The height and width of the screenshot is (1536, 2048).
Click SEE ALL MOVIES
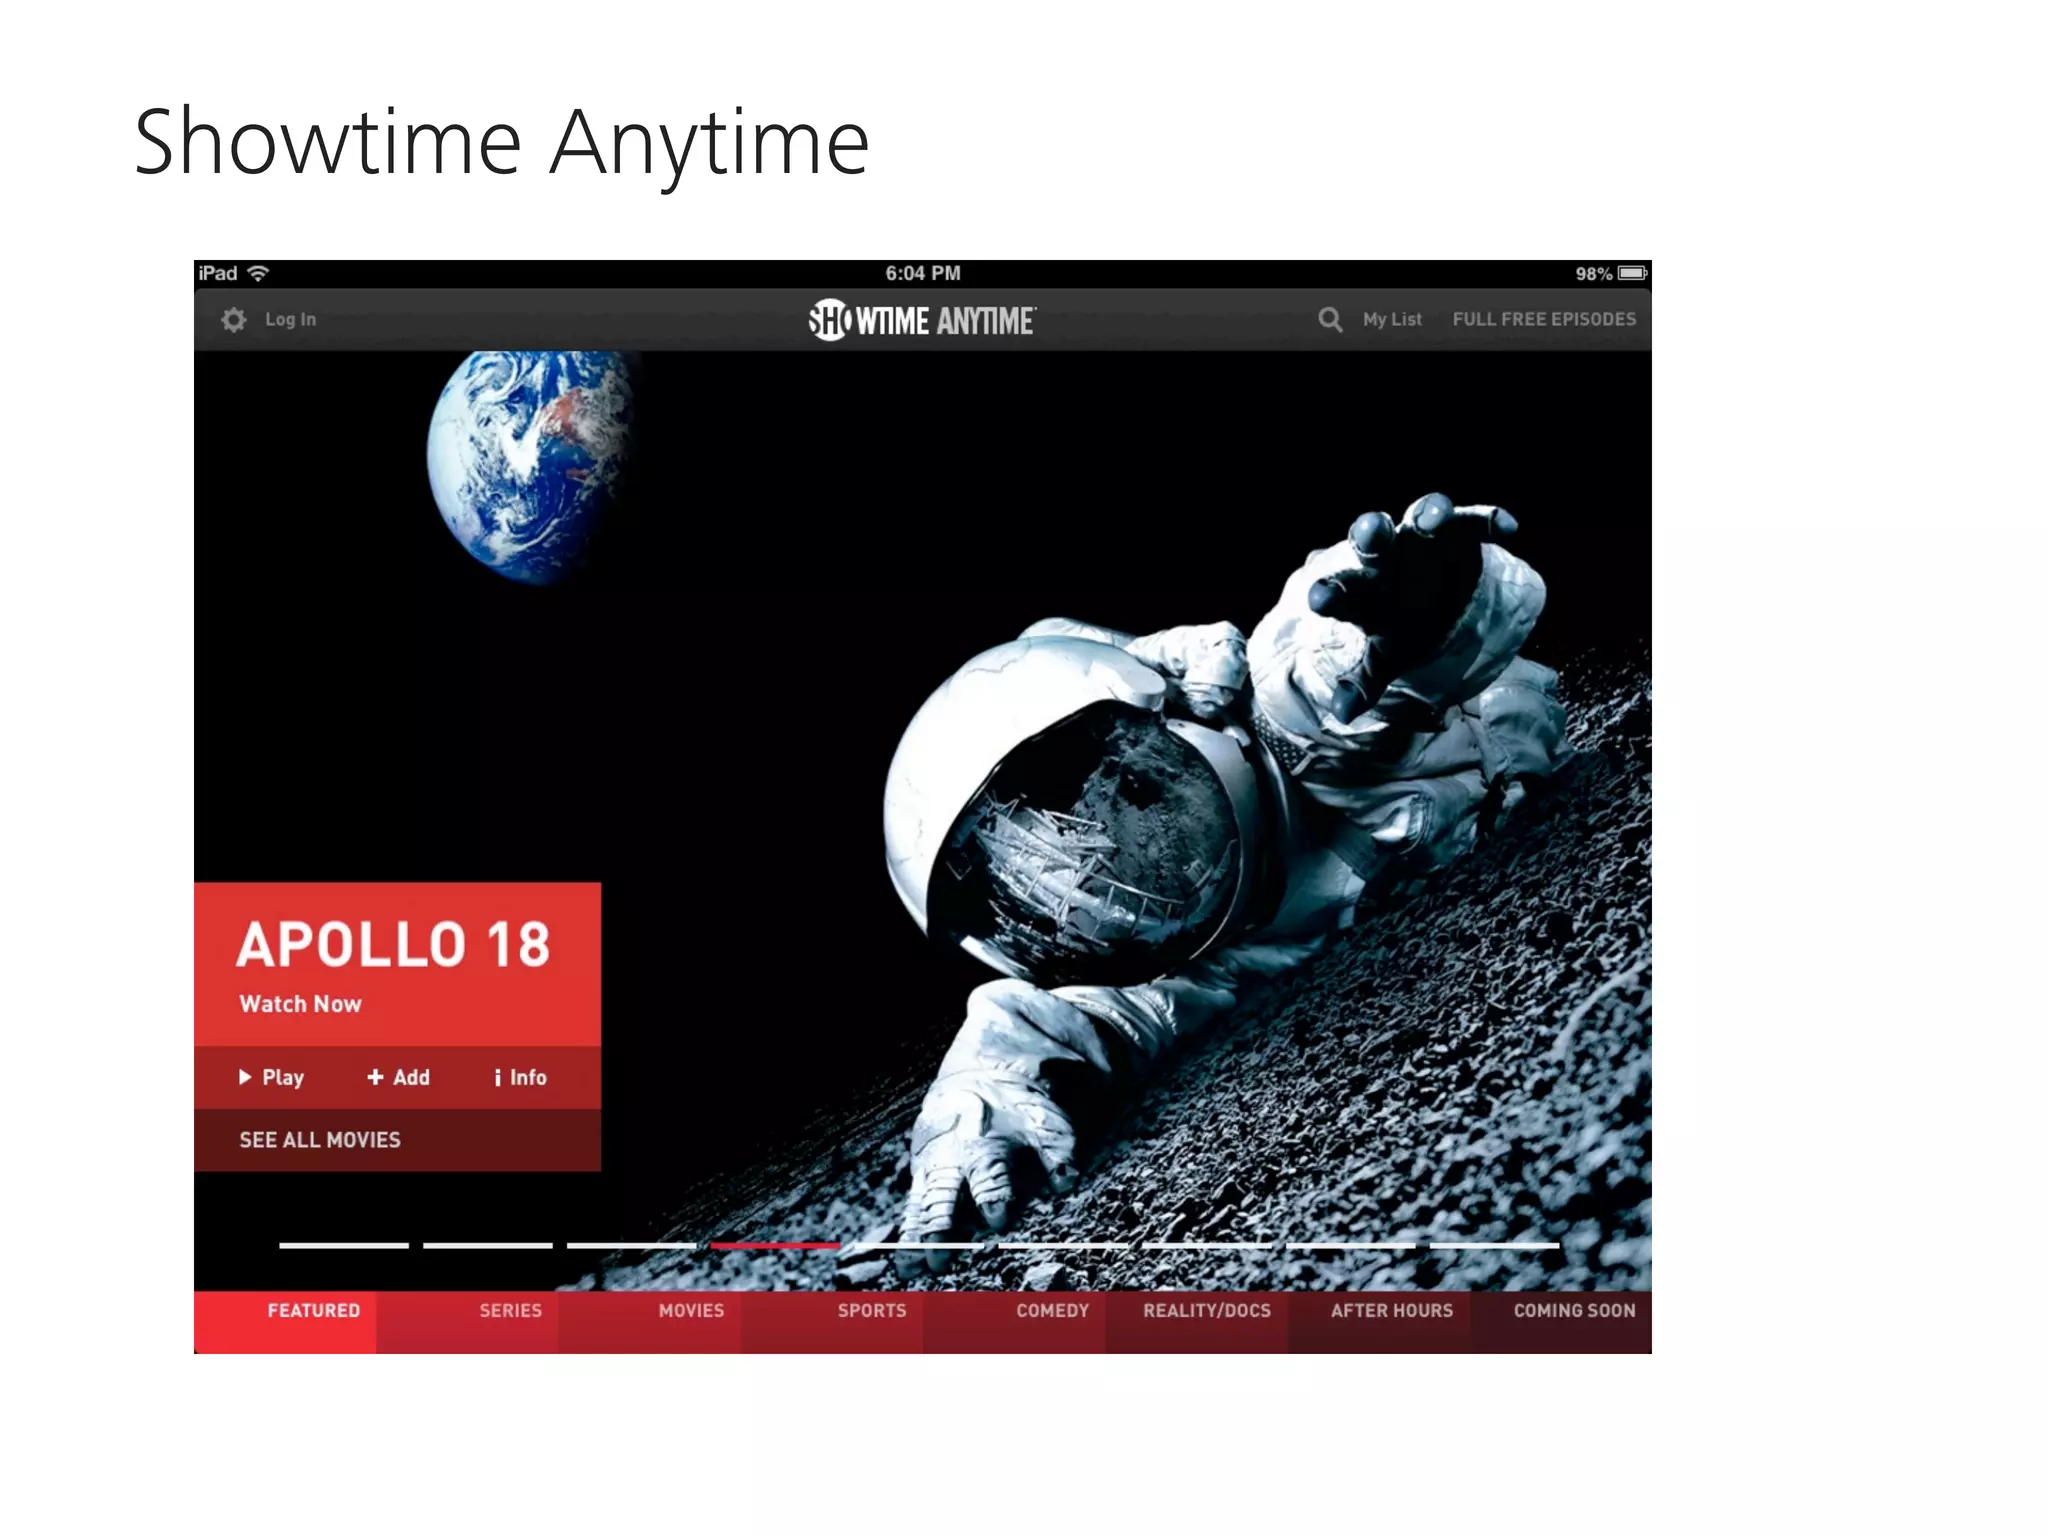[320, 1140]
